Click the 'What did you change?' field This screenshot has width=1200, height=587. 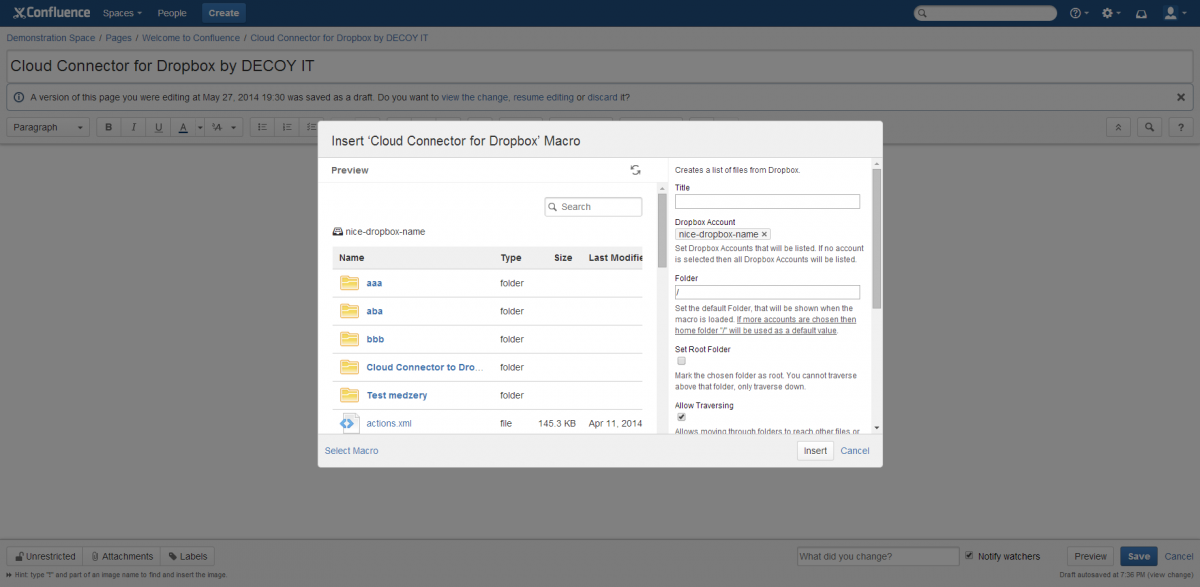(878, 556)
